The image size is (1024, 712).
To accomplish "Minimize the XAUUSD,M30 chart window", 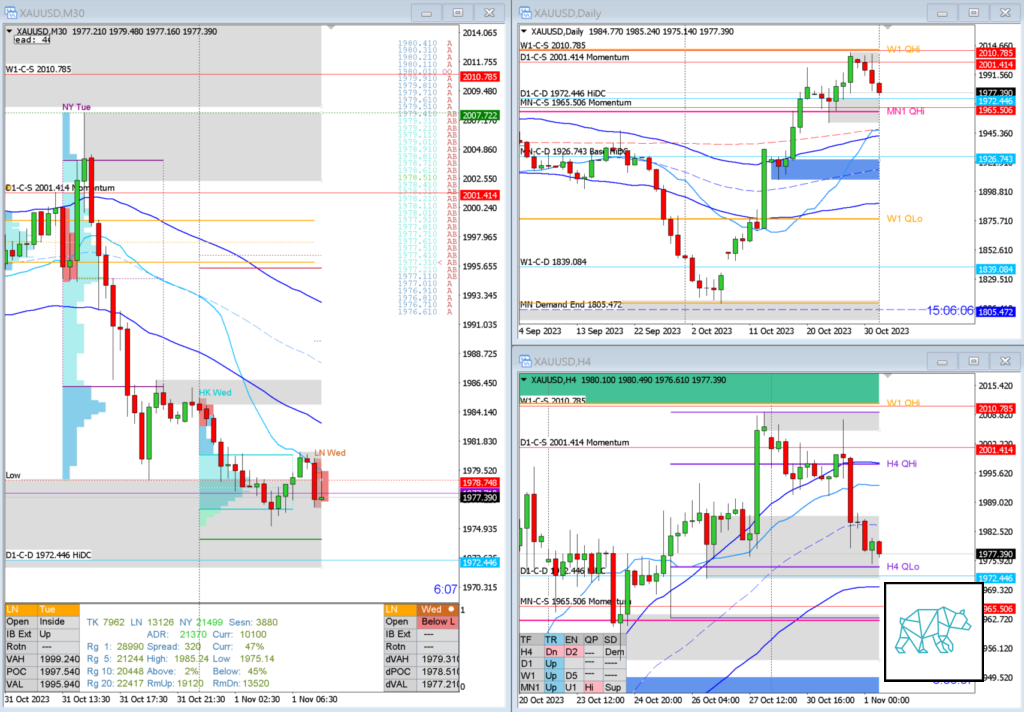I will [426, 12].
